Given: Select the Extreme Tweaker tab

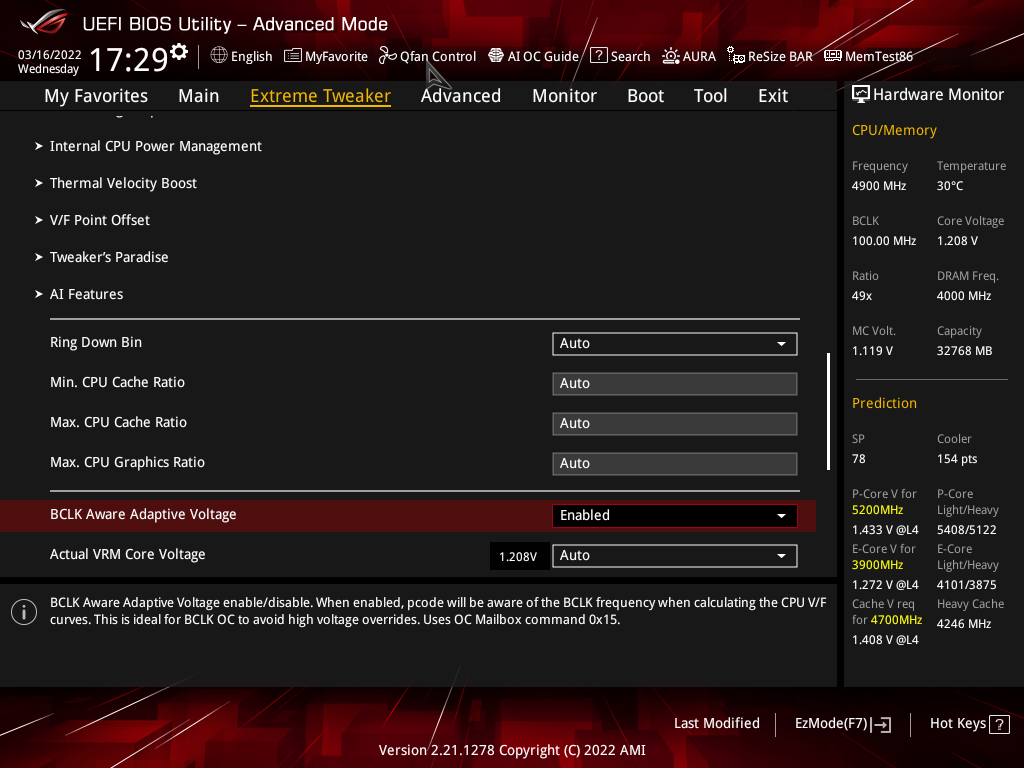Looking at the screenshot, I should pos(321,96).
